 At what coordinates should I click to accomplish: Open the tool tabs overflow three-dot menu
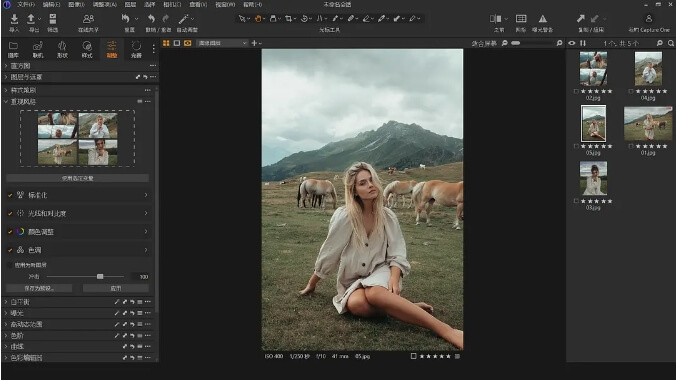(x=153, y=49)
